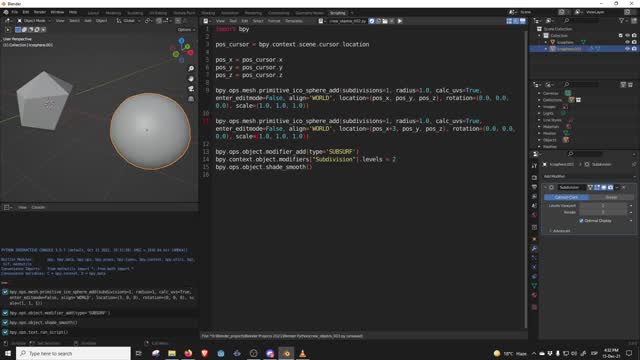Switch to the Scripting workspace tab
This screenshot has height=360, width=640.
[338, 13]
